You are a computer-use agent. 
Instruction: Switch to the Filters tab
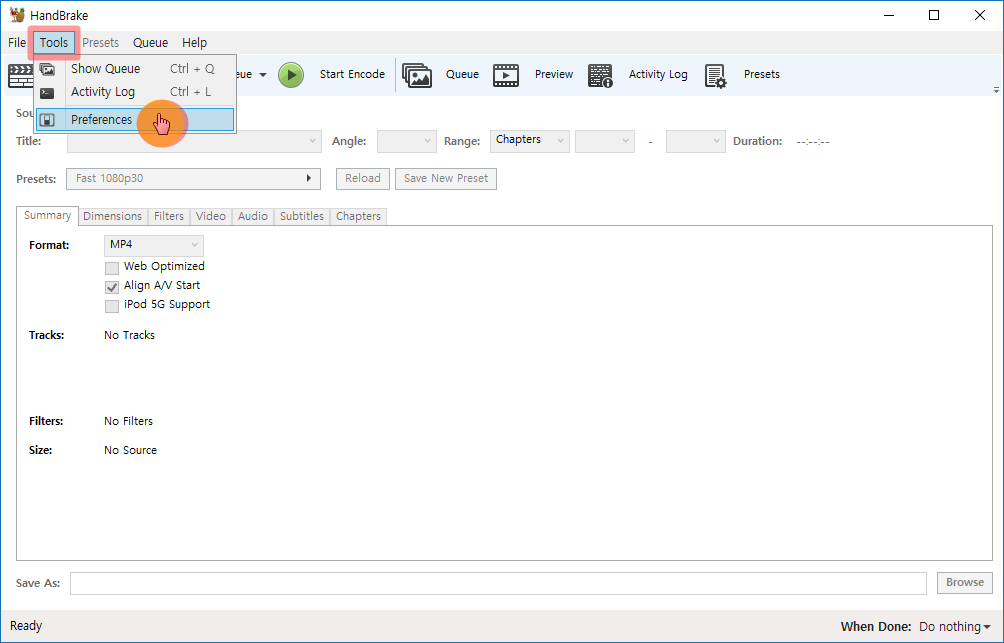pyautogui.click(x=169, y=216)
